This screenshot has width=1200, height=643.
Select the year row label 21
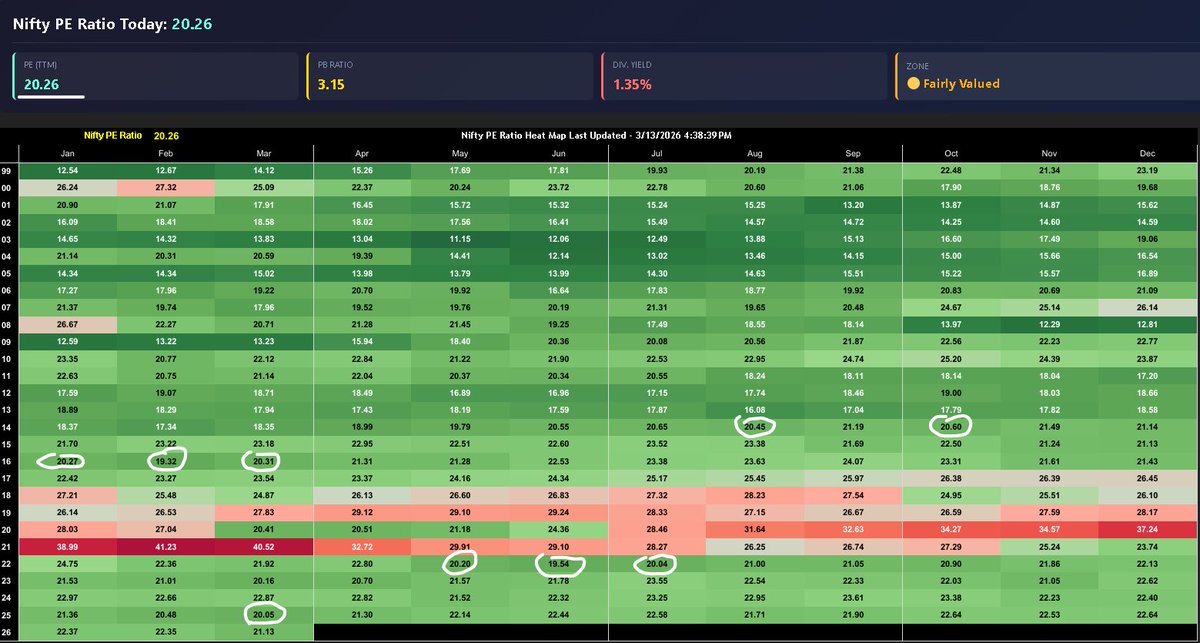pyautogui.click(x=8, y=547)
